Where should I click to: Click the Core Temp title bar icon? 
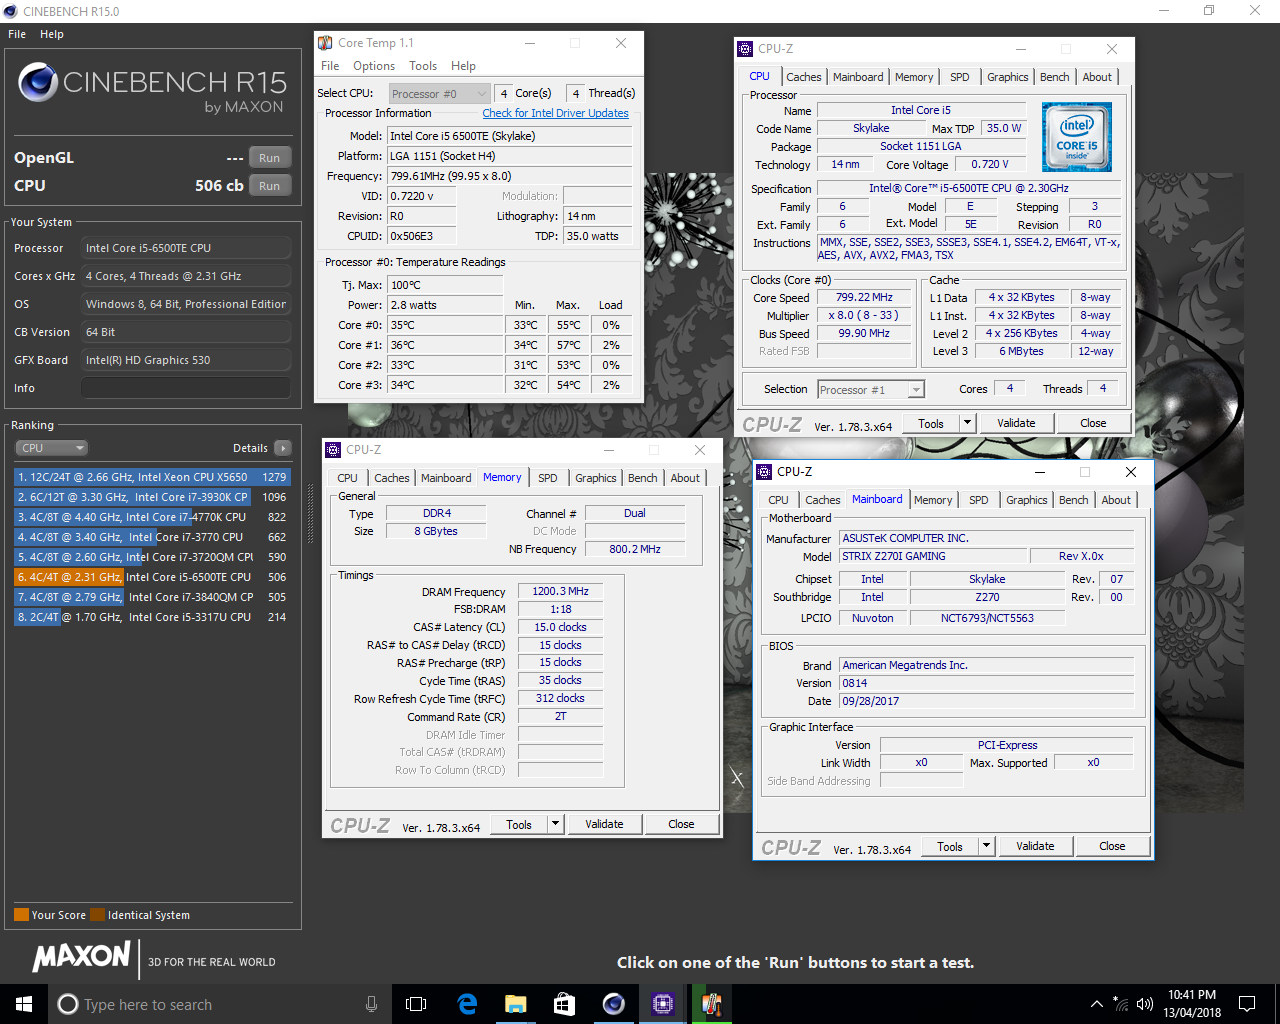click(x=325, y=43)
